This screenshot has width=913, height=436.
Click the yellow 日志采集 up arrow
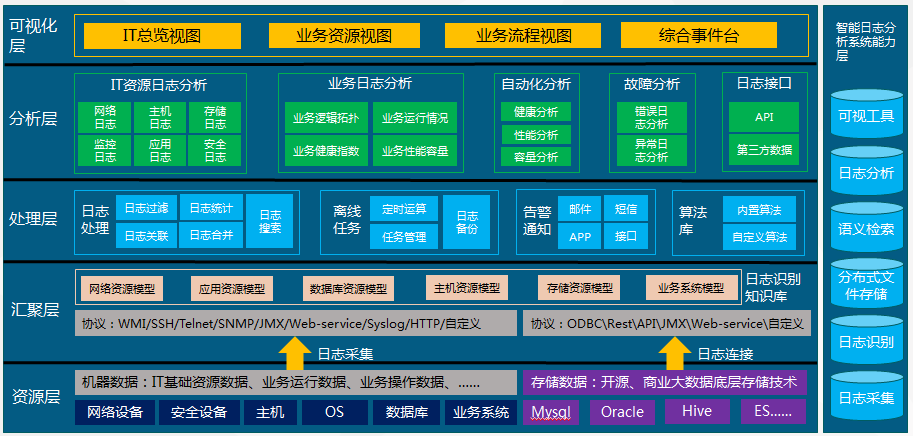(295, 353)
